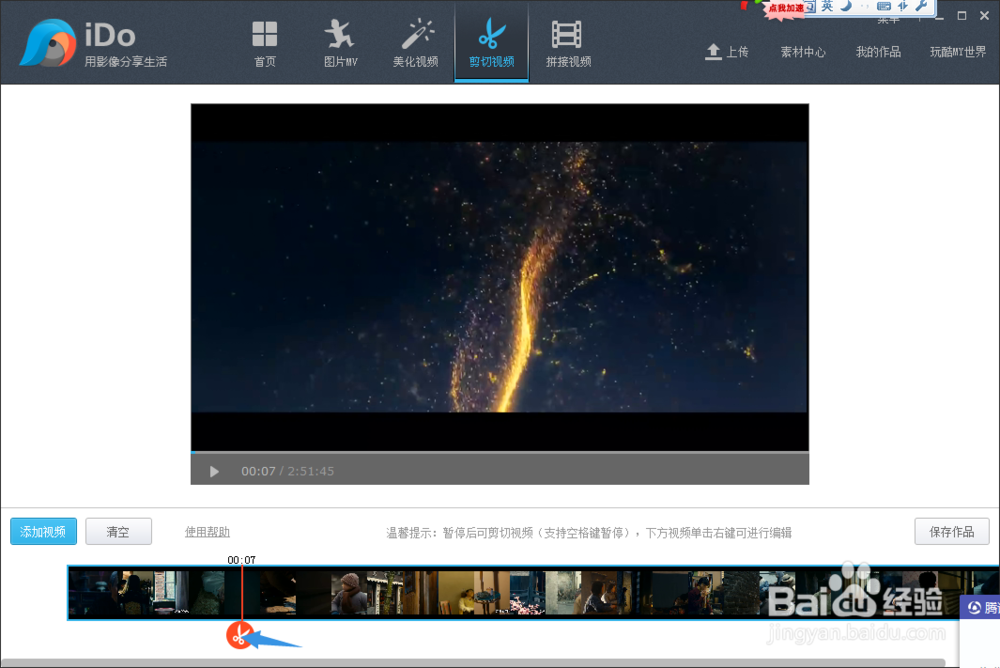Click the 保存作品 save work button
Screen dimensions: 1000x668
pyautogui.click(x=952, y=531)
